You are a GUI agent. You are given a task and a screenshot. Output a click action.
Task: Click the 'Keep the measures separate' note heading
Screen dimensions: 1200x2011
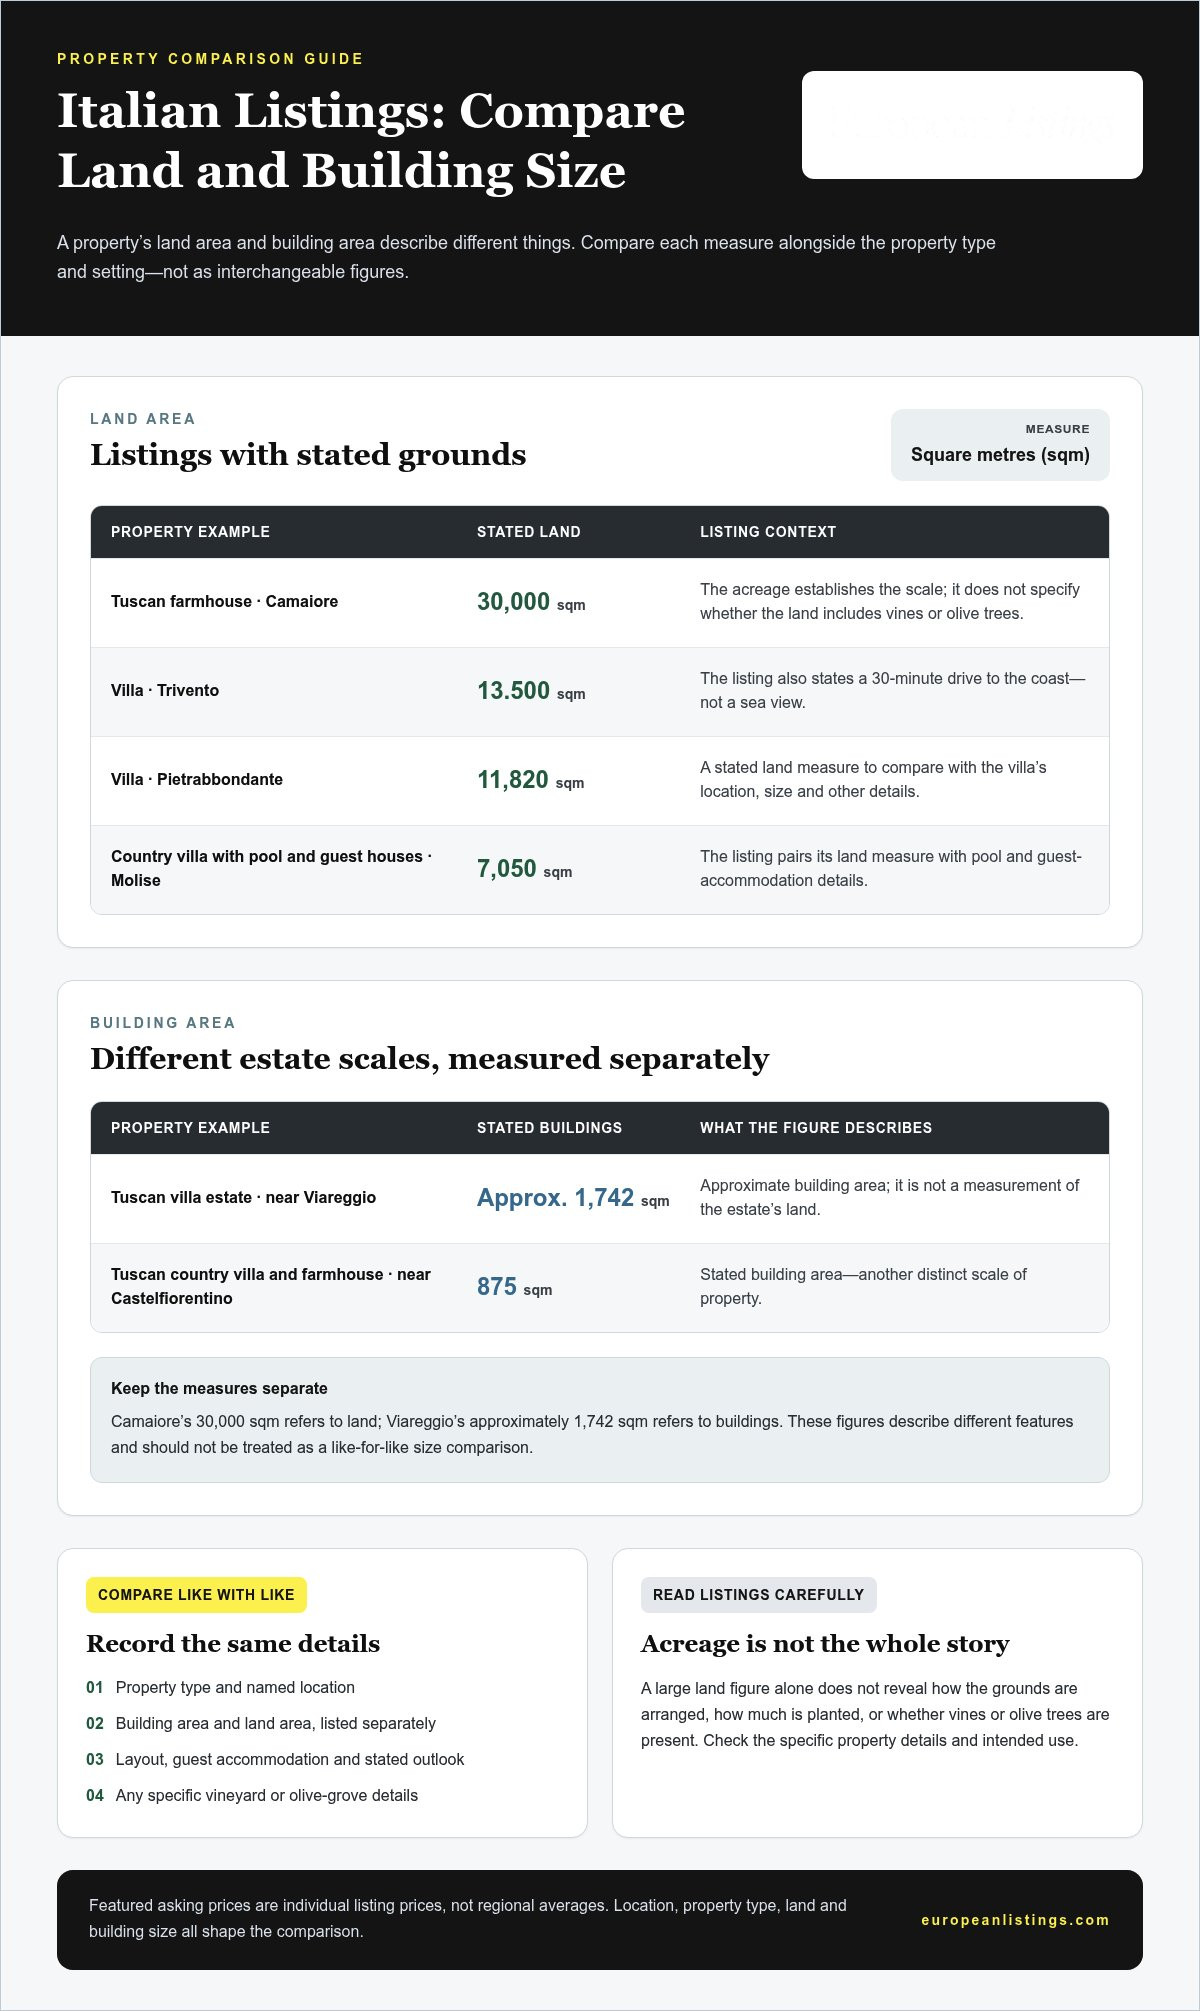[x=219, y=1388]
